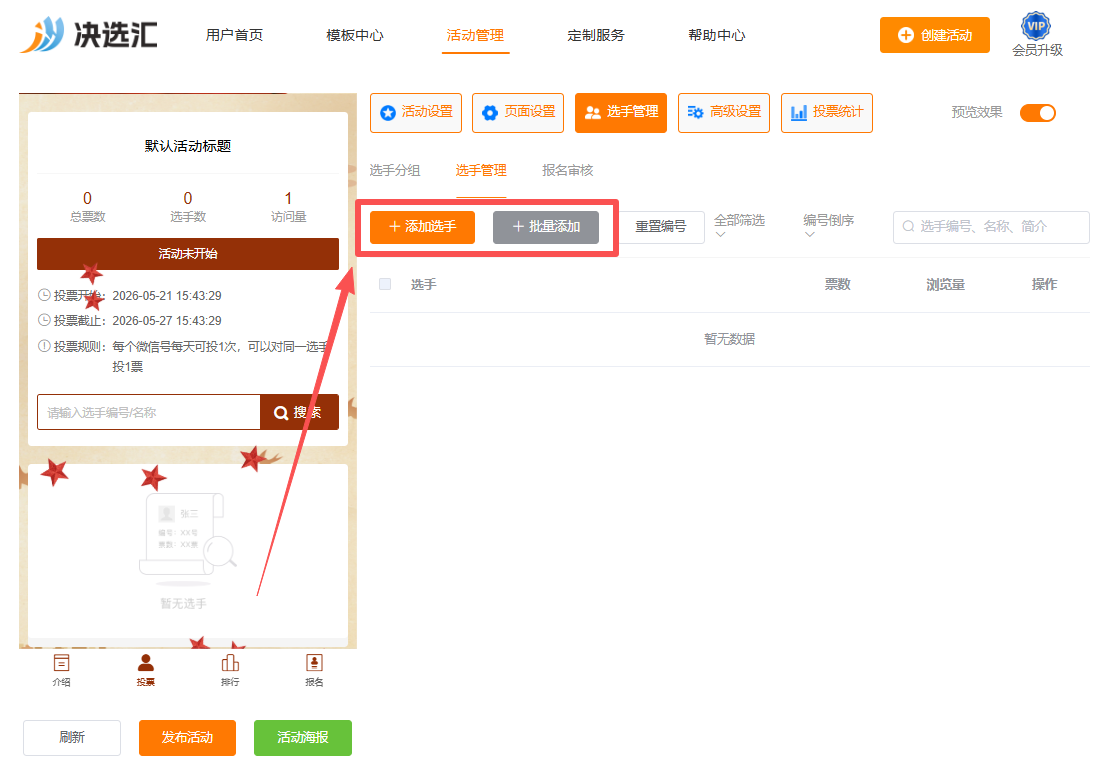Select the 投票 person icon in preview
This screenshot has width=1109, height=781.
tap(146, 663)
